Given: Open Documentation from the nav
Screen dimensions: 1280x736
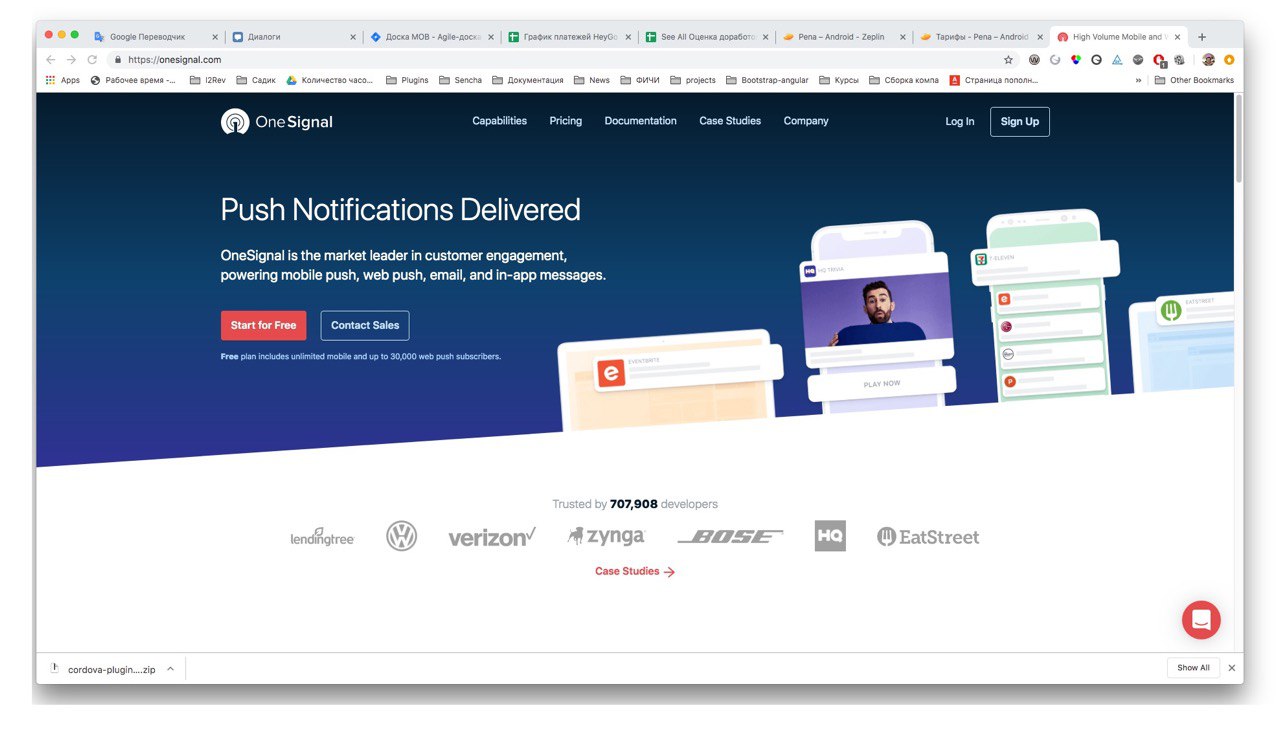Looking at the screenshot, I should 640,121.
